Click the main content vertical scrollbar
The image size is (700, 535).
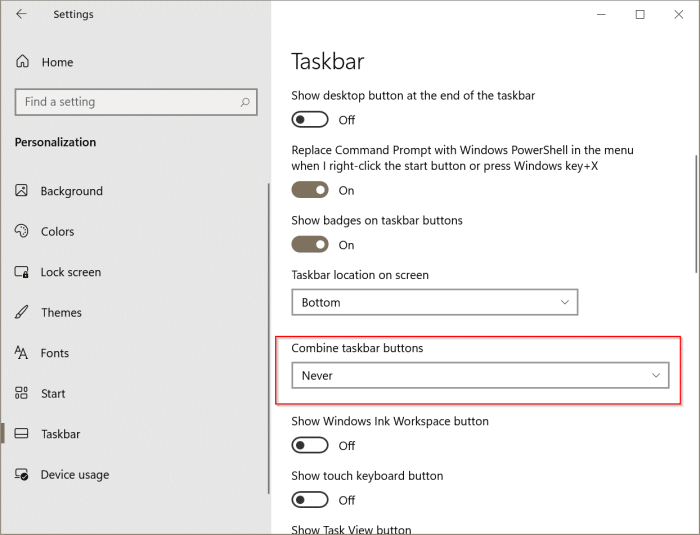coord(696,214)
